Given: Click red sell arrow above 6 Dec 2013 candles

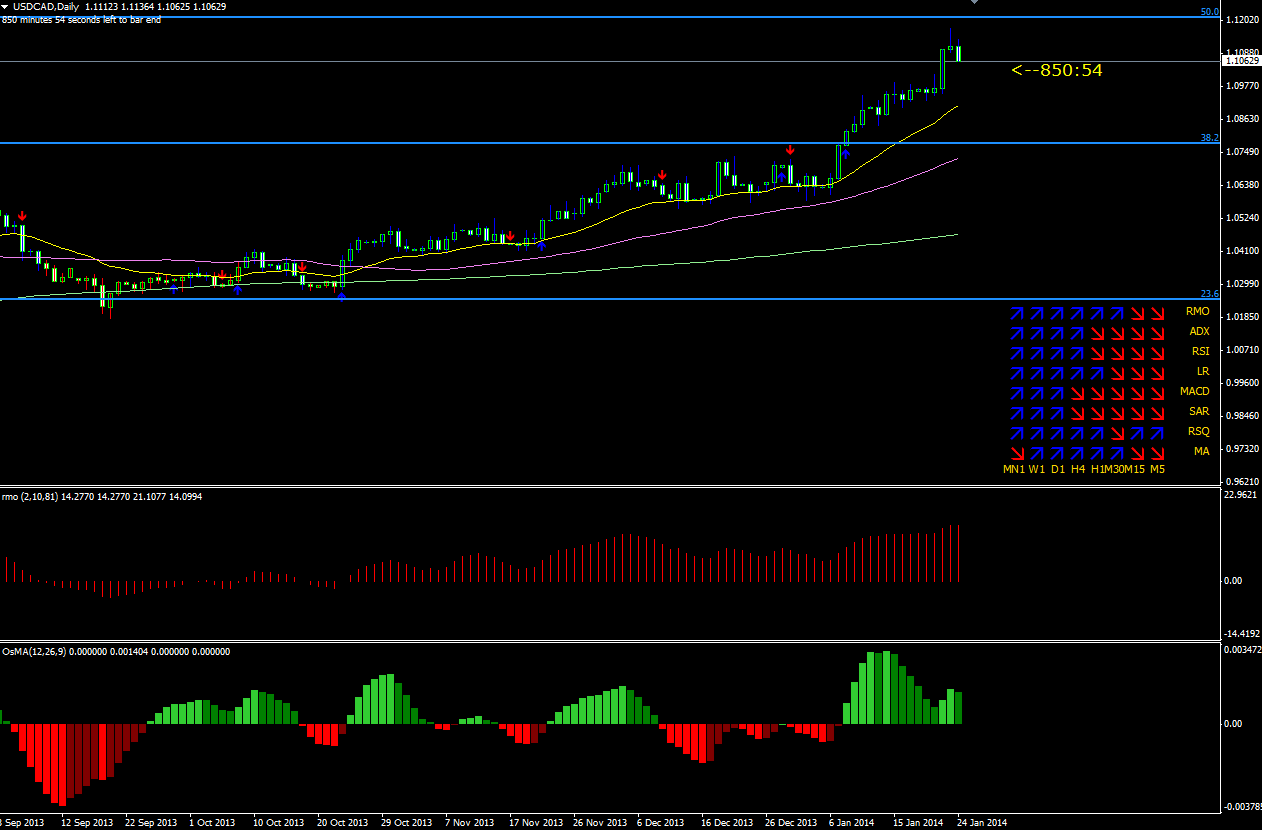Looking at the screenshot, I should 662,174.
